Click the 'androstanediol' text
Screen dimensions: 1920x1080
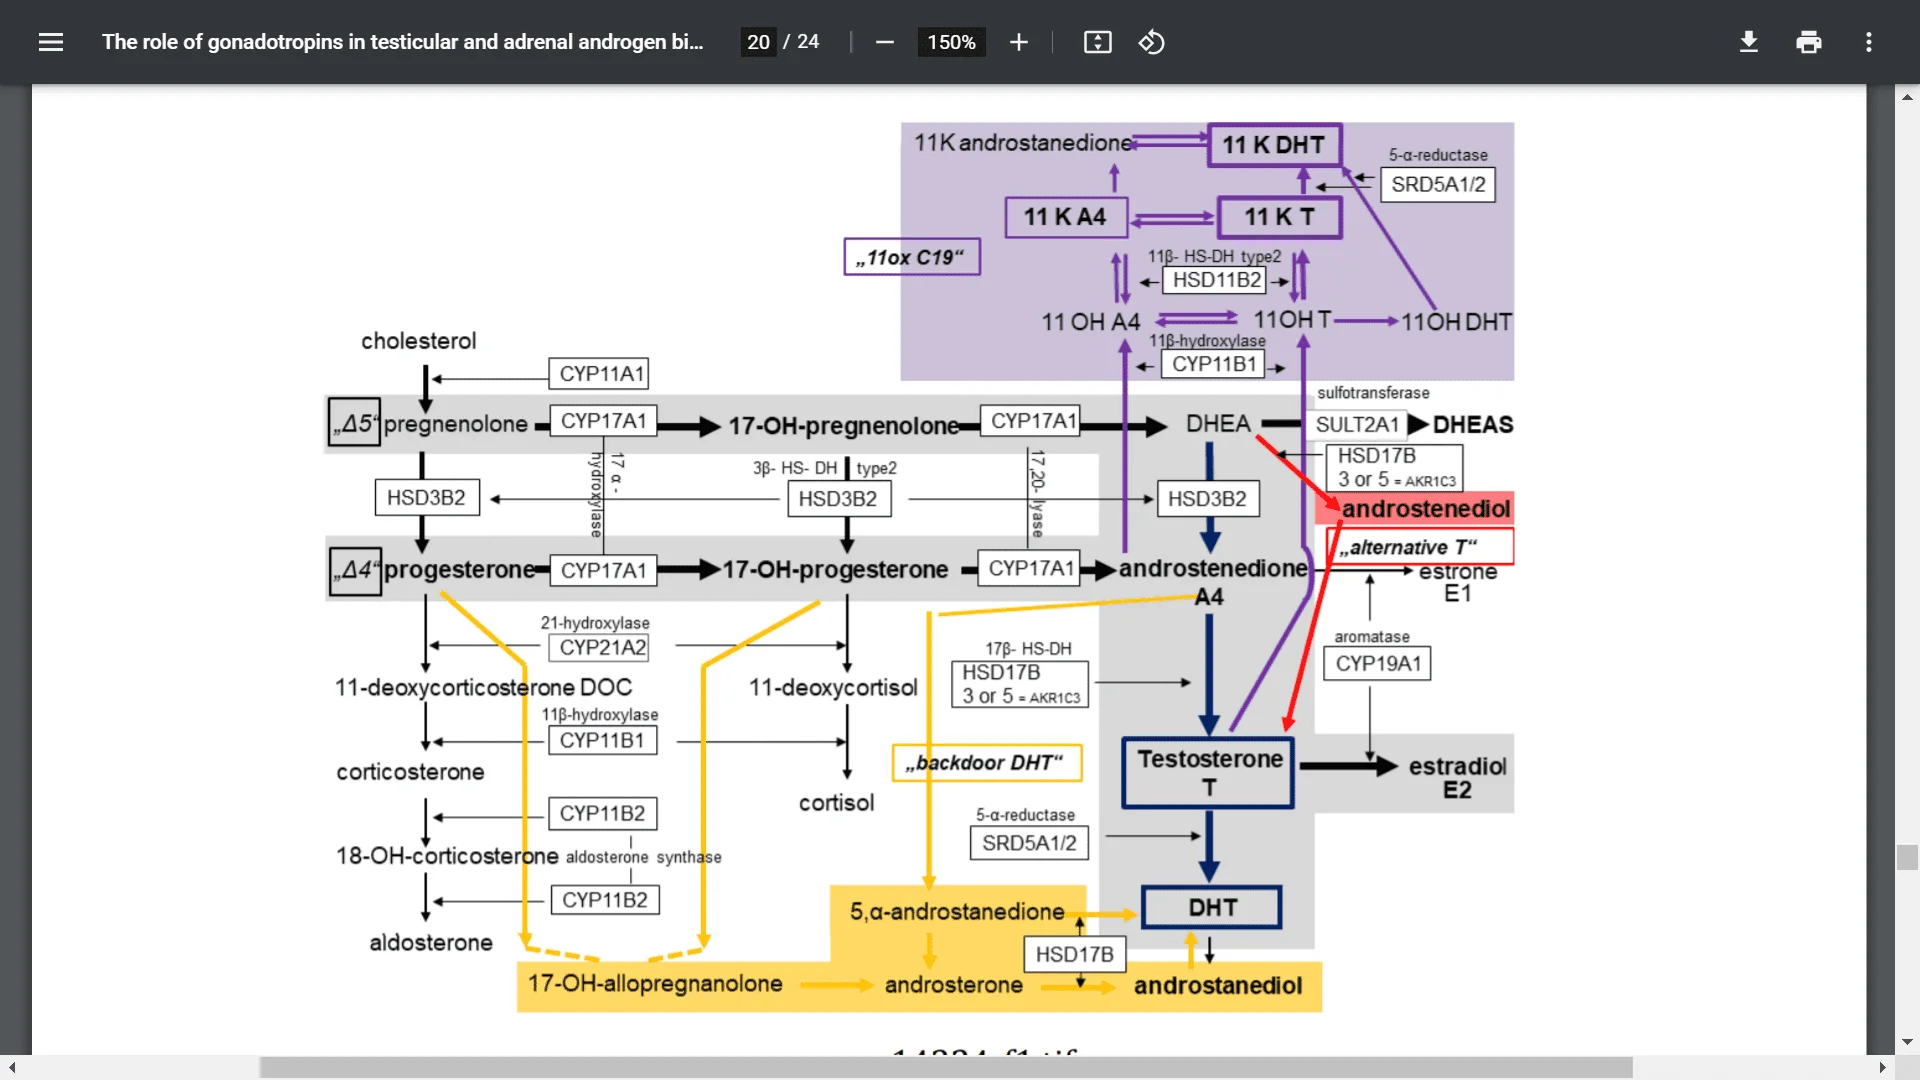(1217, 986)
